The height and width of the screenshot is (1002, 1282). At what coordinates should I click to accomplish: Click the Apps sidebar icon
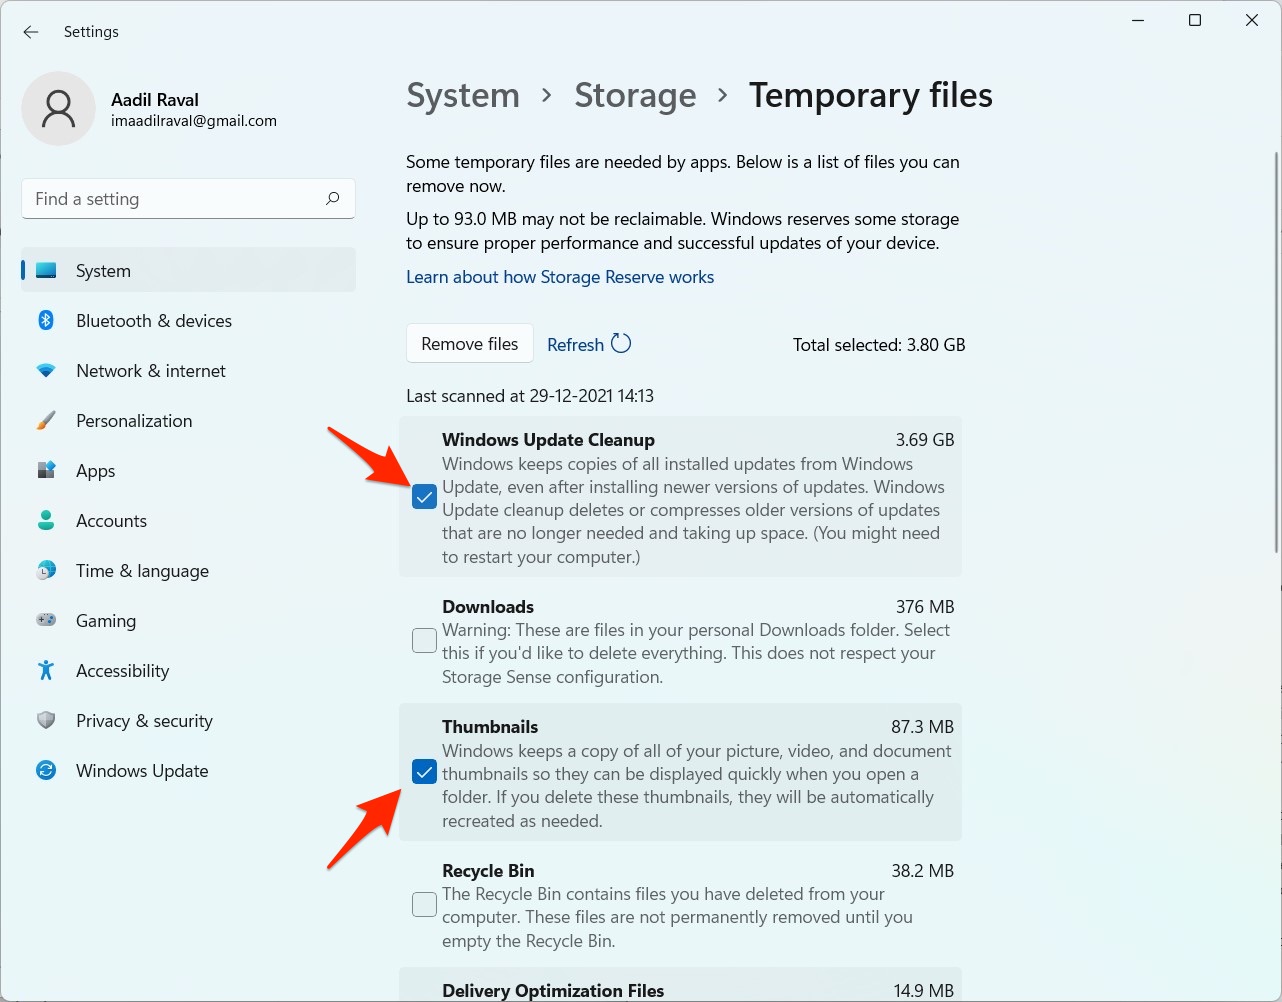coord(46,471)
